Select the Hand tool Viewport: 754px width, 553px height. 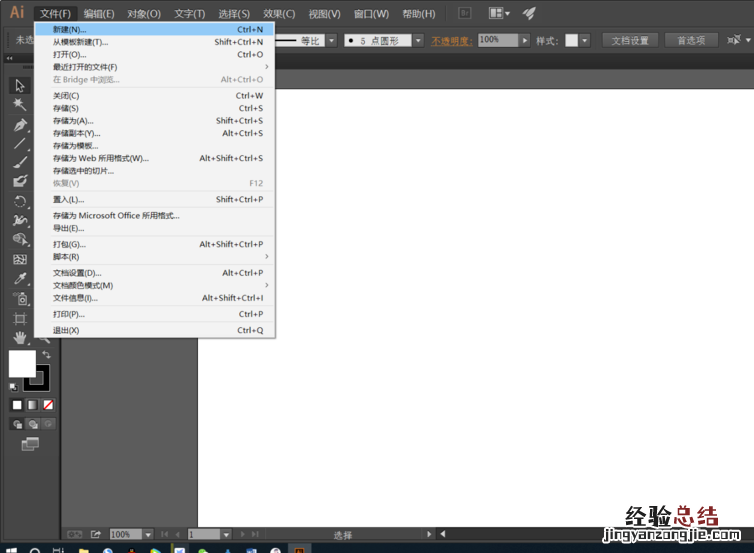tap(20, 338)
